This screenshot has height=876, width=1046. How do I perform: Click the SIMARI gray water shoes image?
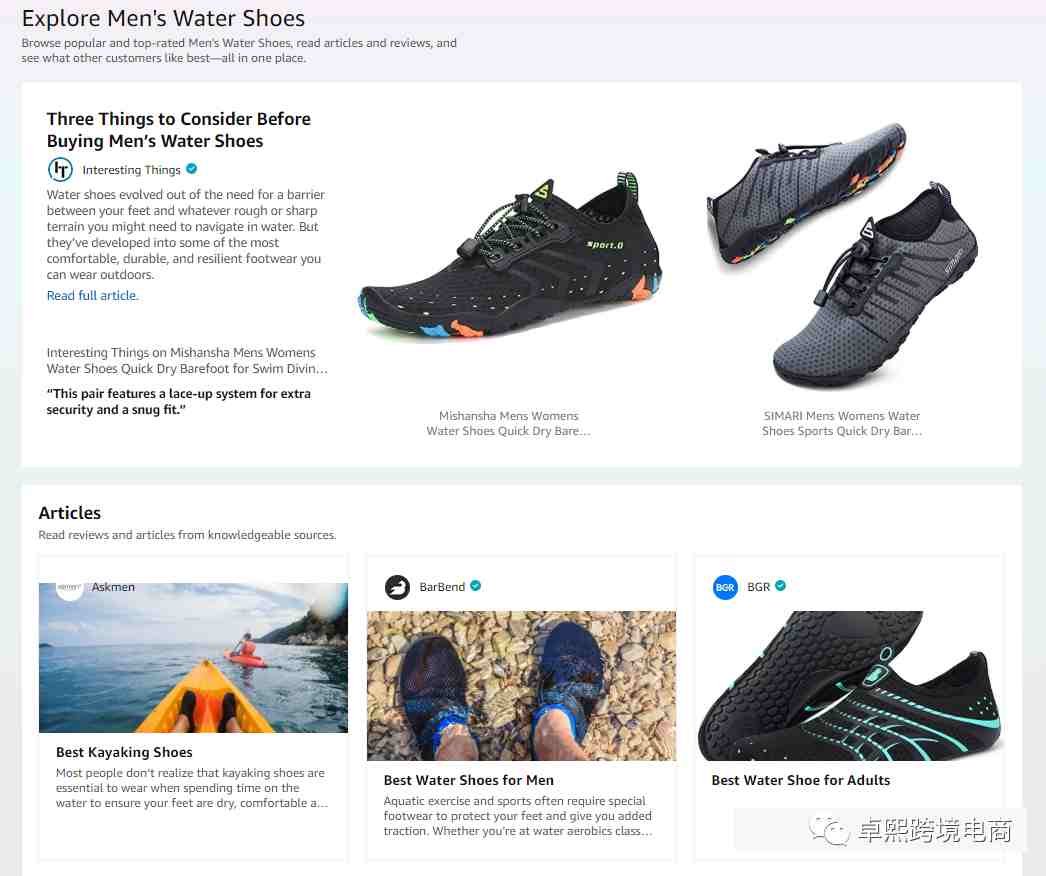click(842, 255)
